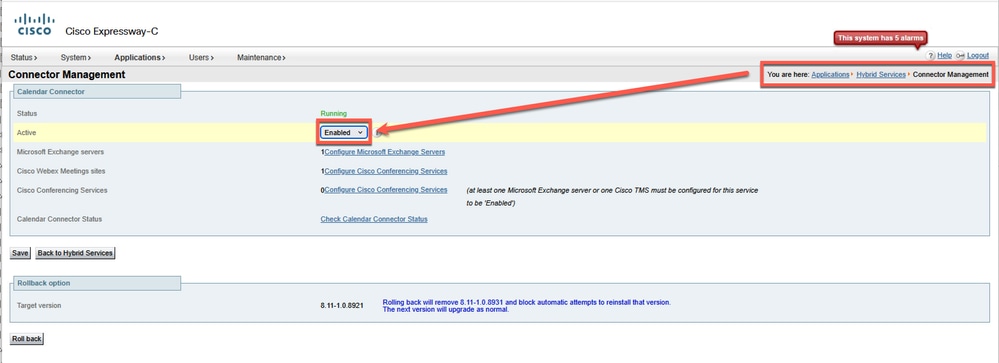Click the Target version label
The height and width of the screenshot is (363, 999).
(40, 306)
